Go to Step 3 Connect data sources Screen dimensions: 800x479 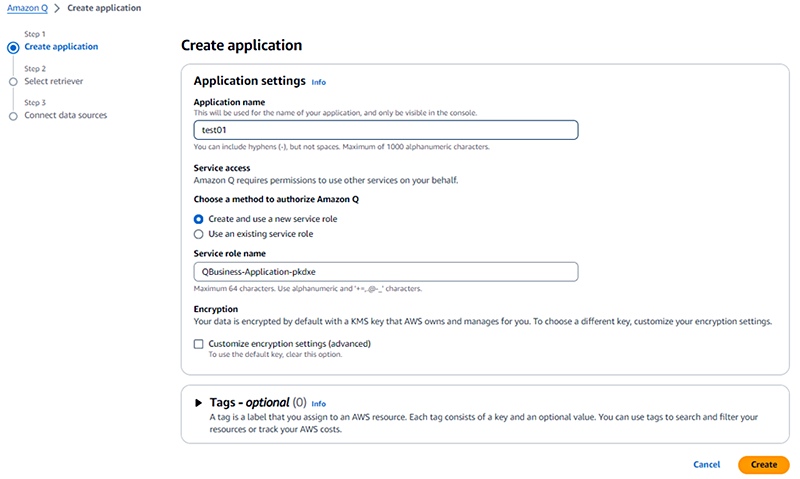(x=66, y=115)
